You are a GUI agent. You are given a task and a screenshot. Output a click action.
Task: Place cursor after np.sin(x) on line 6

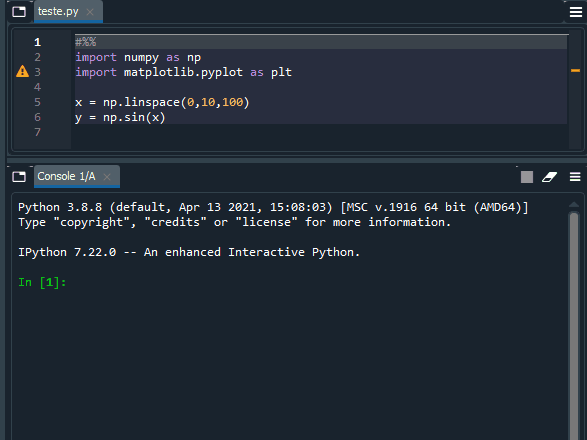coord(165,118)
